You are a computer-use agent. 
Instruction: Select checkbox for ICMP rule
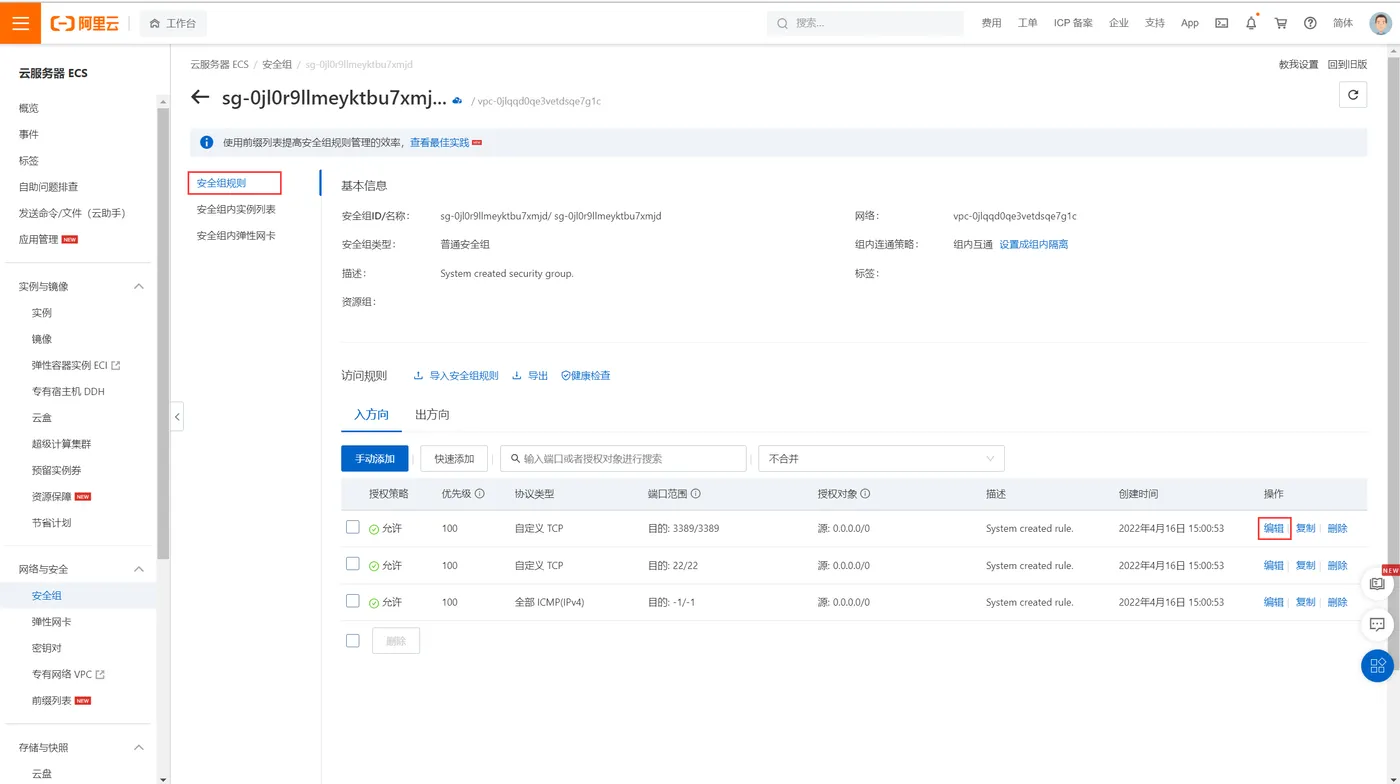coord(352,601)
